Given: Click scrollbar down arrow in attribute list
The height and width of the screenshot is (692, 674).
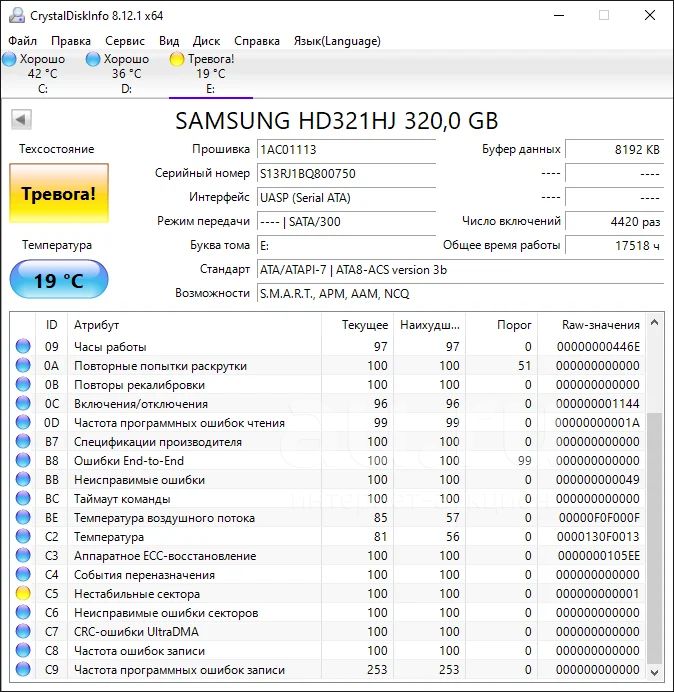Looking at the screenshot, I should click(655, 672).
